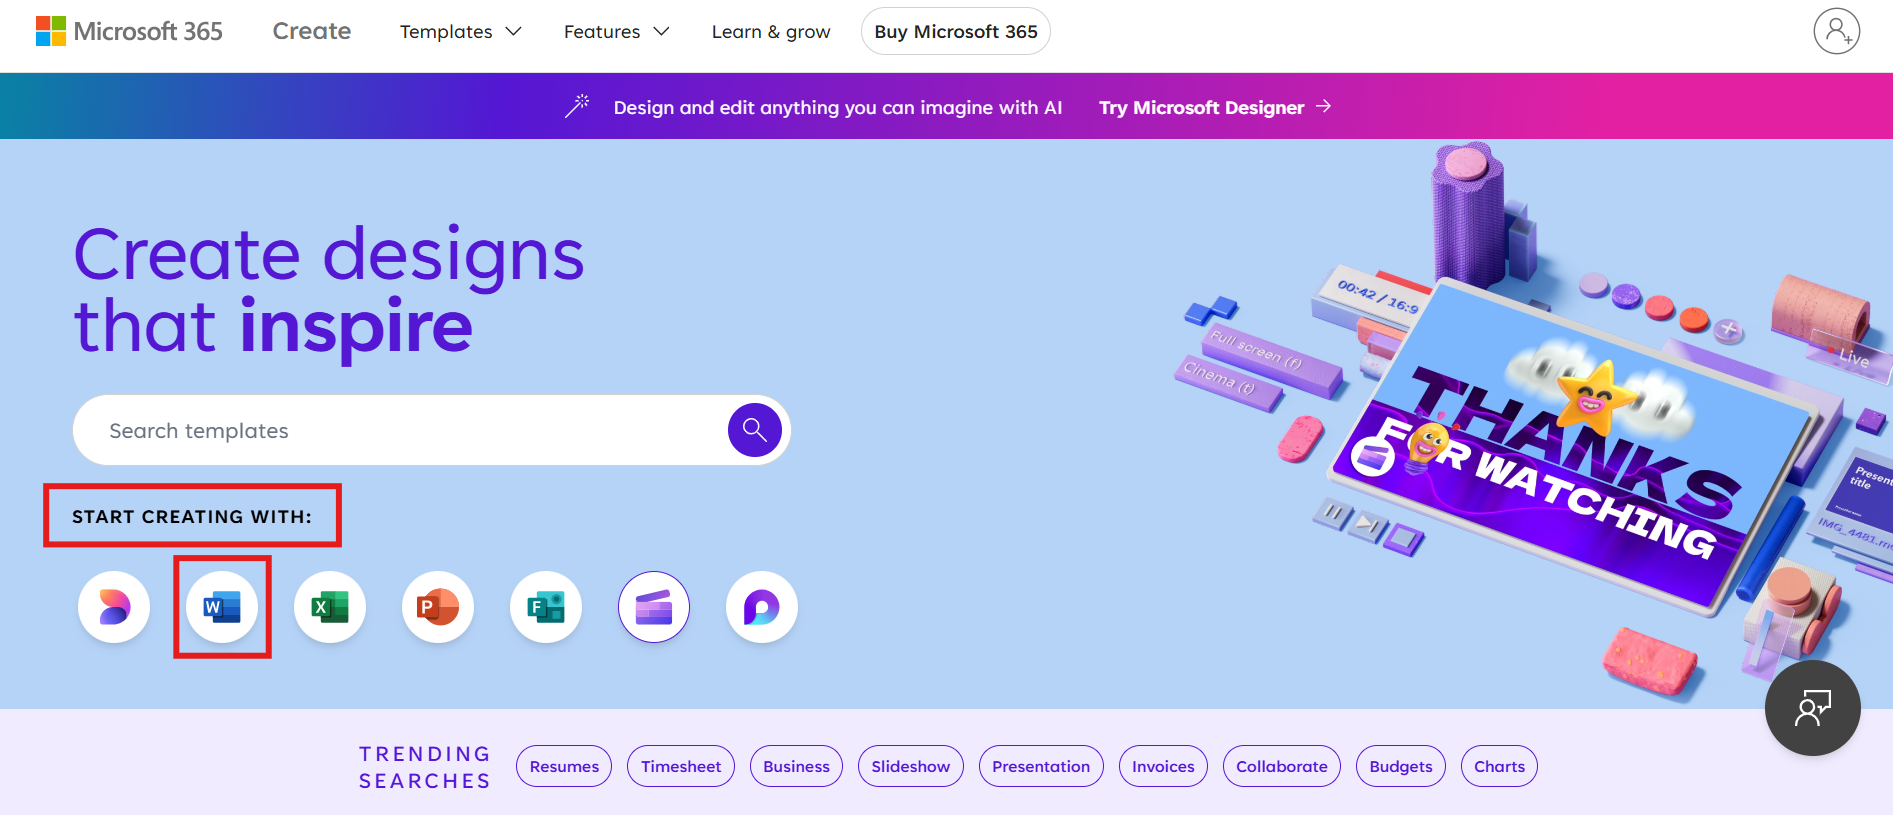Screen dimensions: 1893x815
Task: Start creating with Word
Action: point(222,607)
